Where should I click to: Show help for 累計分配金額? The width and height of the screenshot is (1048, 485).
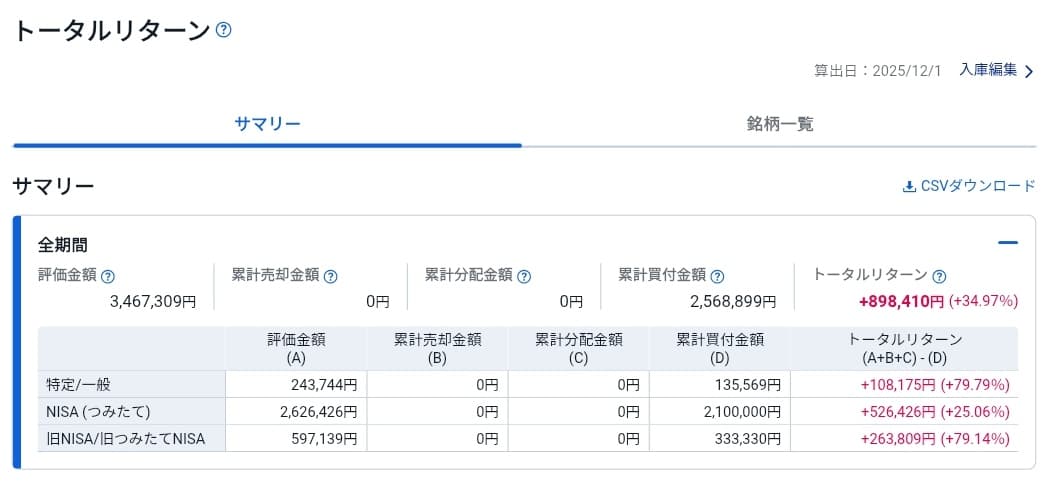[524, 276]
